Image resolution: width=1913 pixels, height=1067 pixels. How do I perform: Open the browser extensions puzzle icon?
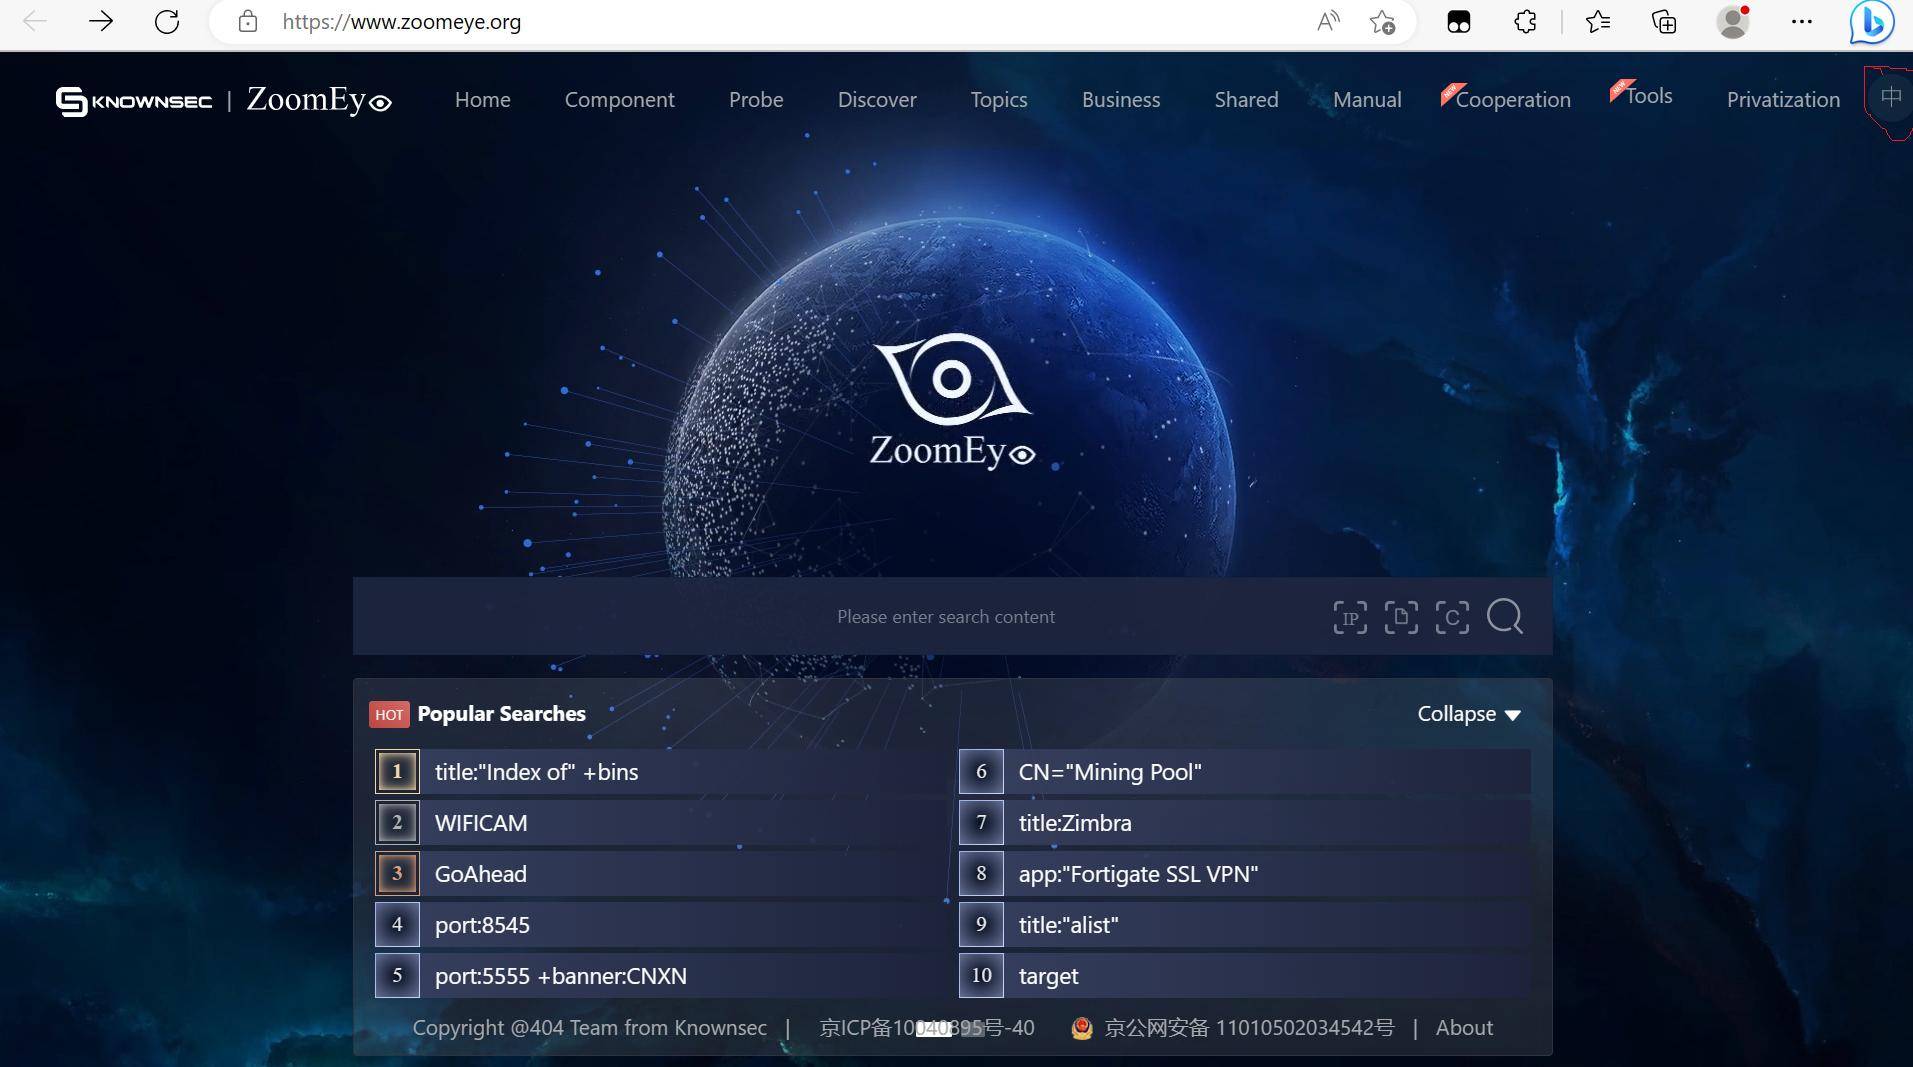(1525, 21)
